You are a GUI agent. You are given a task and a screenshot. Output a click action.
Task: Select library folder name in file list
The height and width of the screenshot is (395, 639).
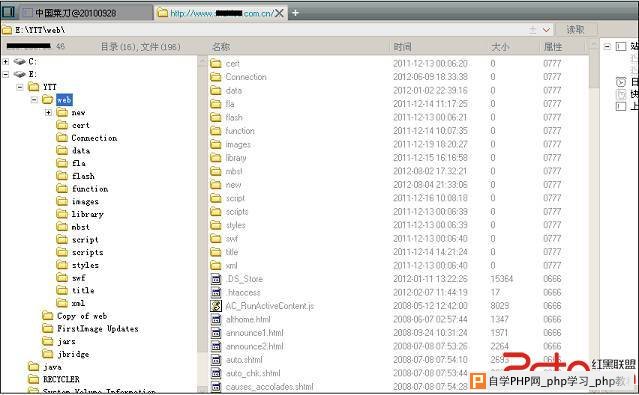(x=236, y=158)
